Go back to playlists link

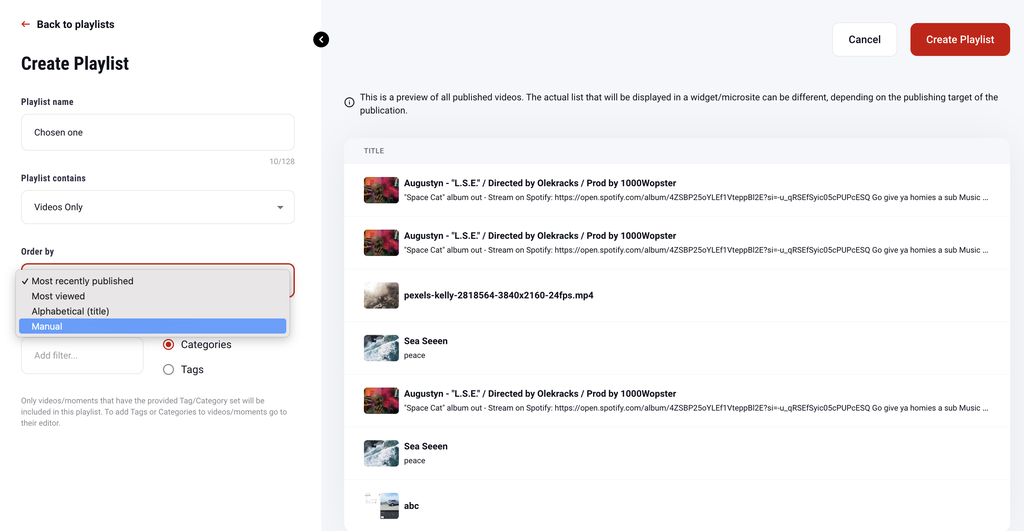[x=75, y=24]
